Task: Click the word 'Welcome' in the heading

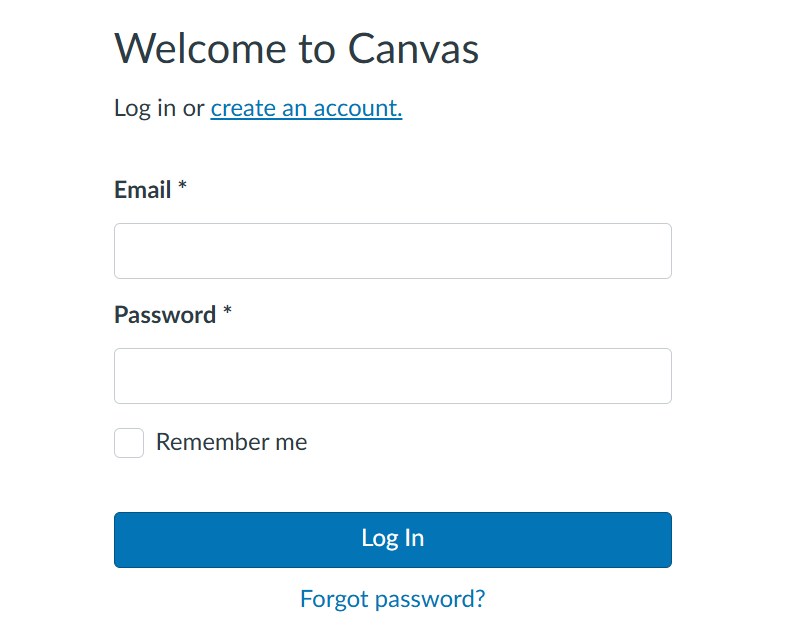Action: coord(200,49)
